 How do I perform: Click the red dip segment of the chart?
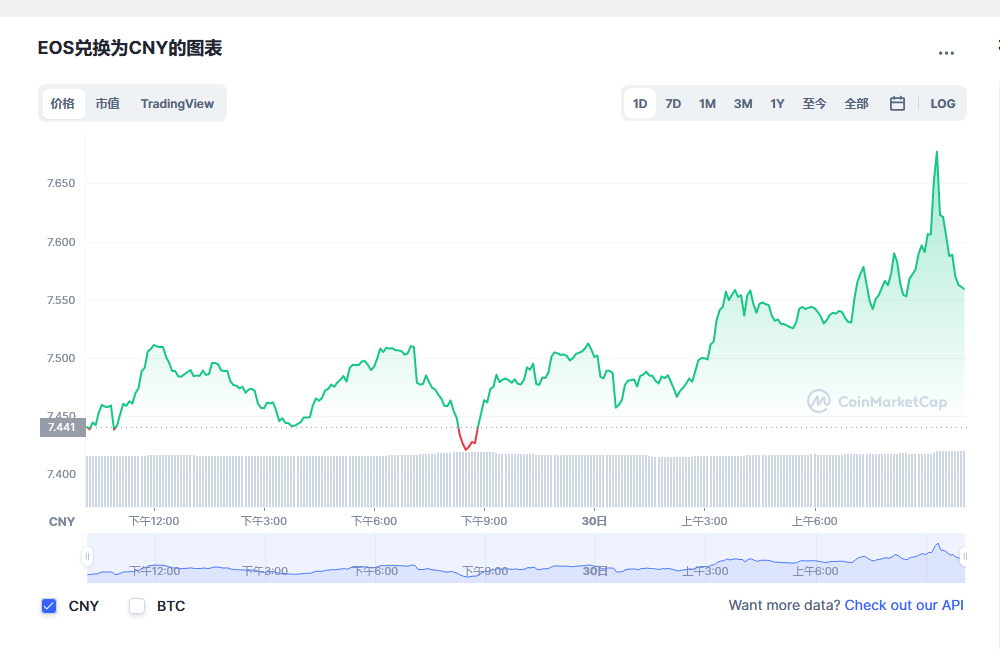coord(467,440)
